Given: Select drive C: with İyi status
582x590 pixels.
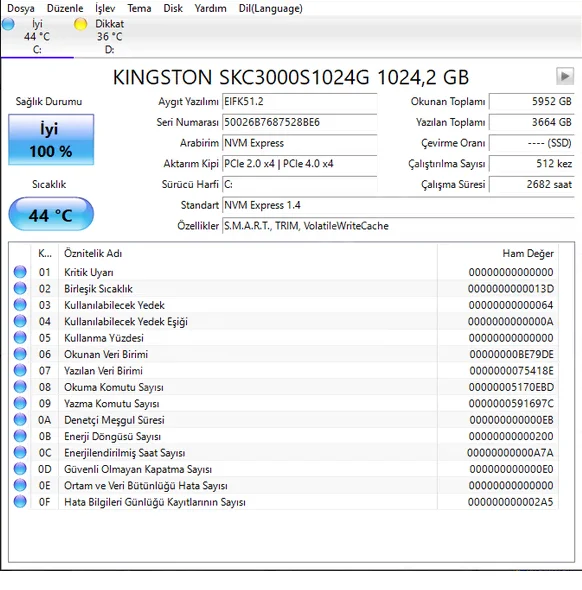Looking at the screenshot, I should tap(37, 36).
